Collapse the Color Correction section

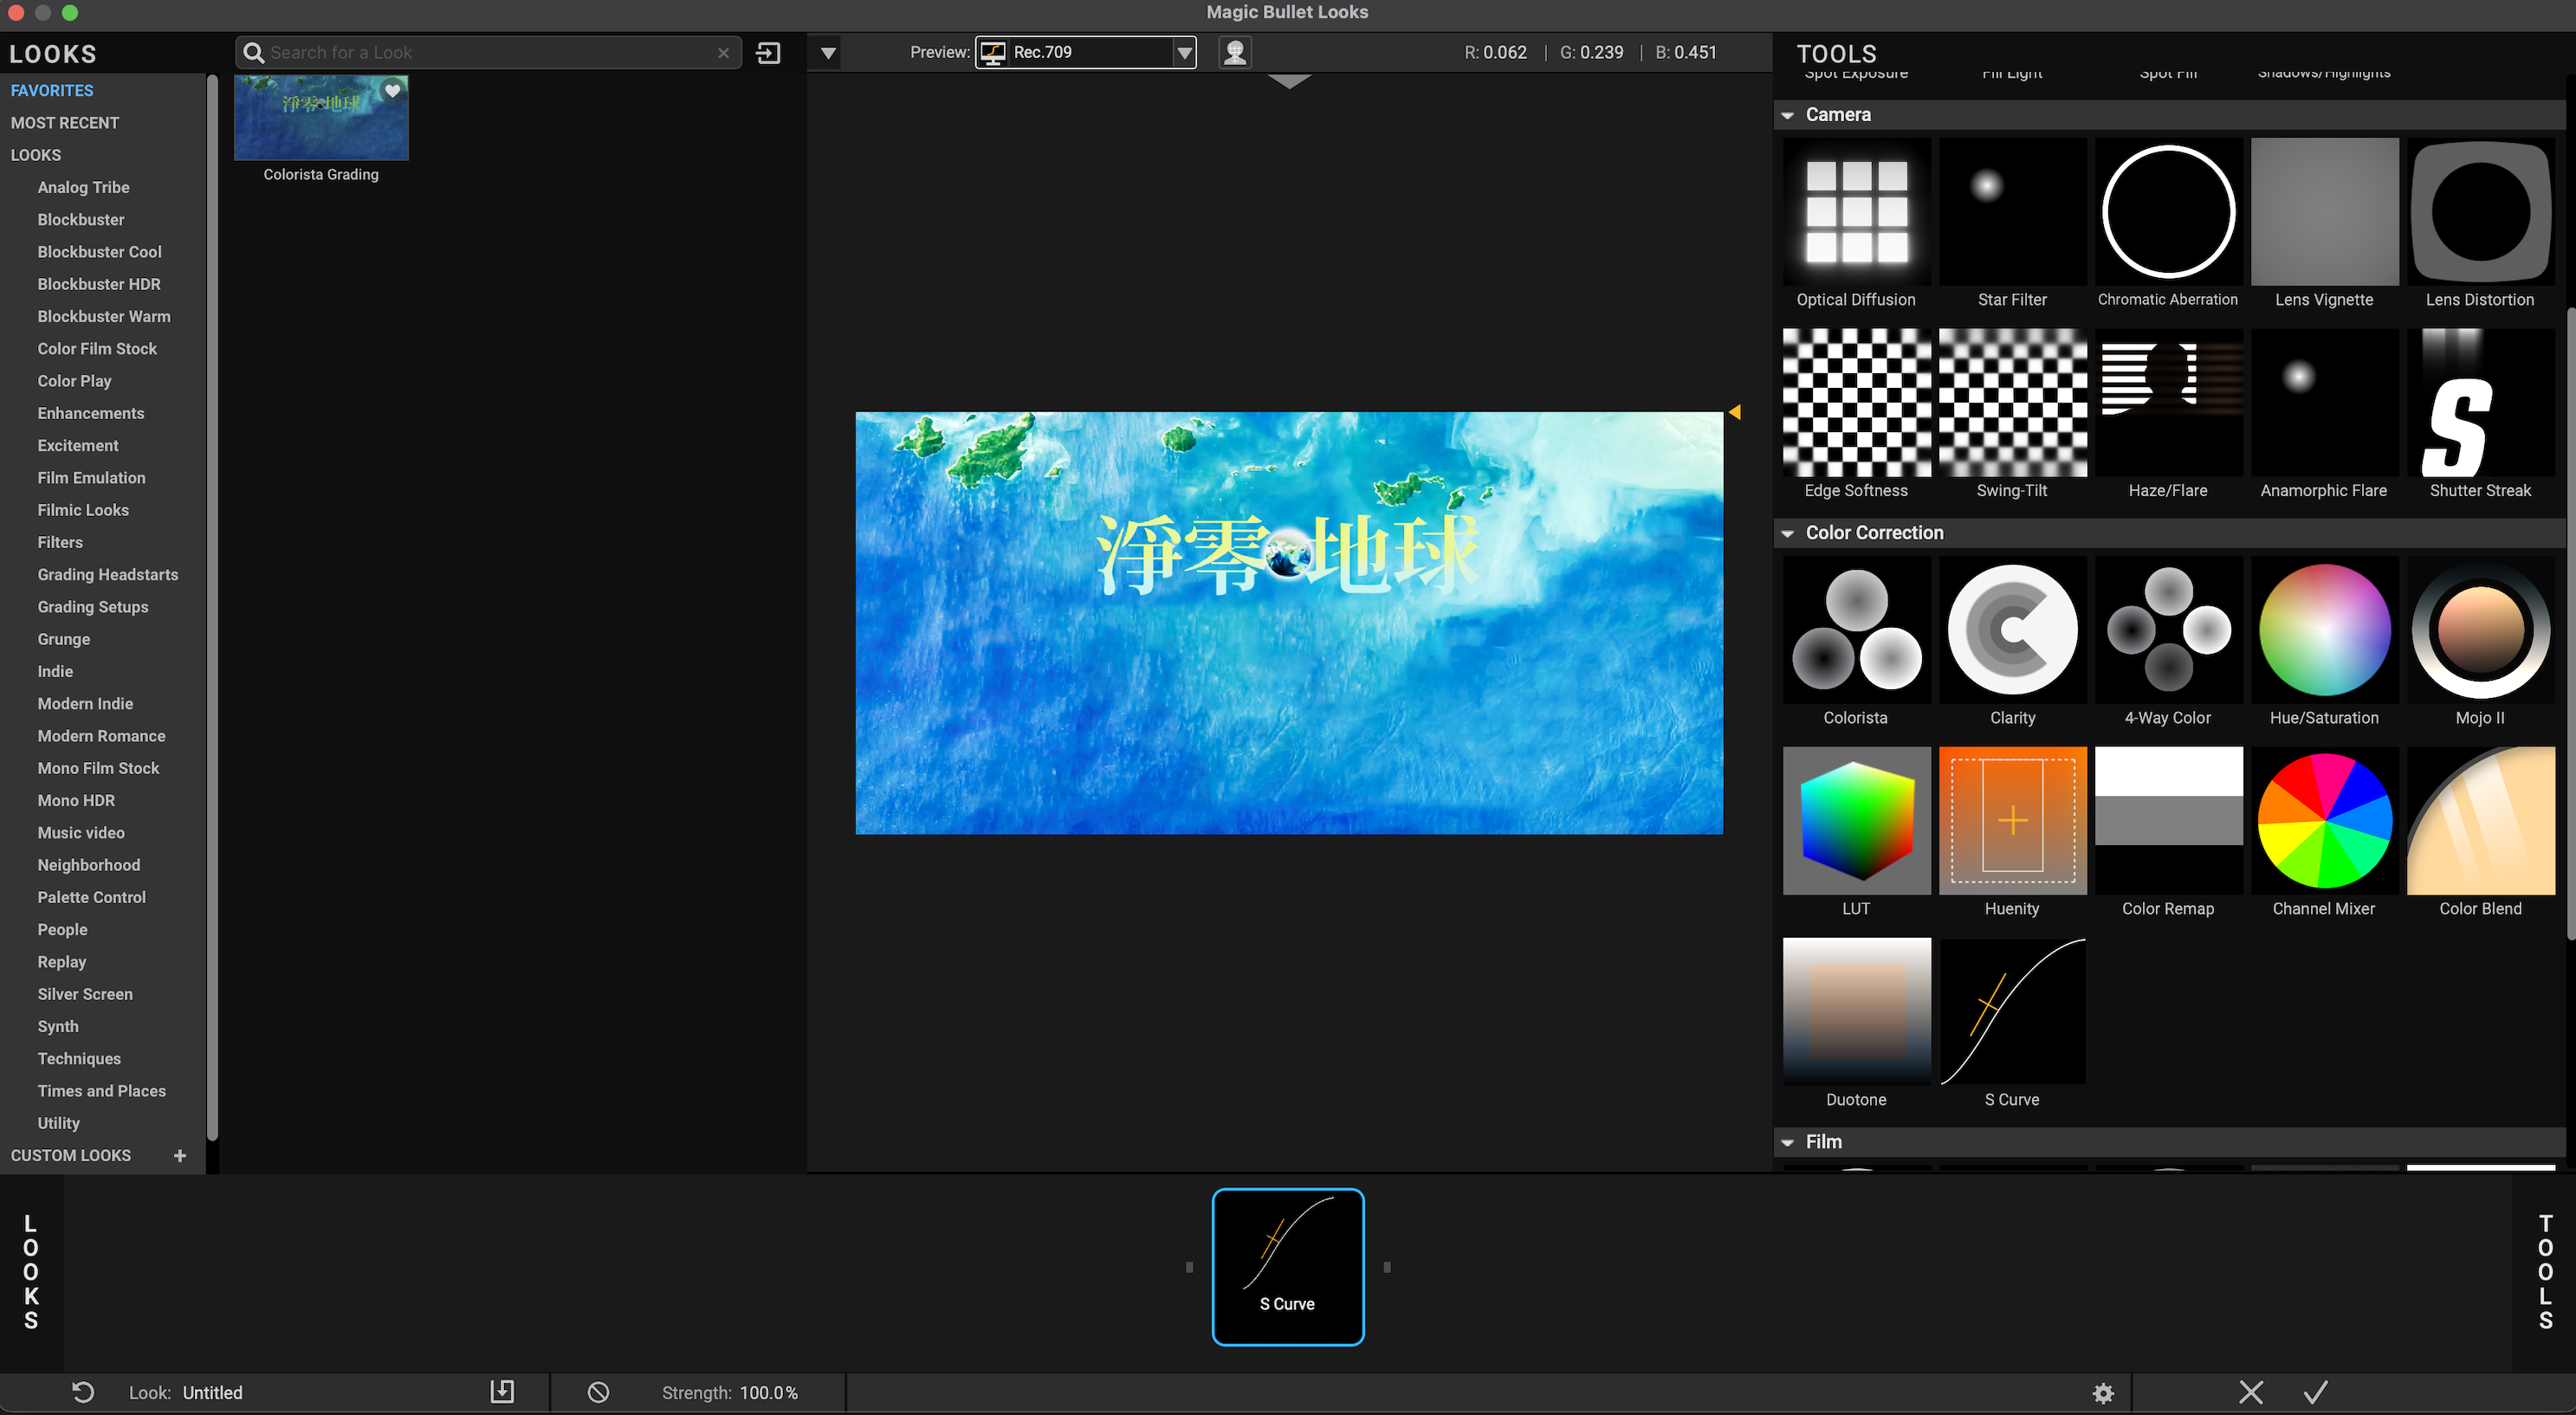[x=1788, y=533]
